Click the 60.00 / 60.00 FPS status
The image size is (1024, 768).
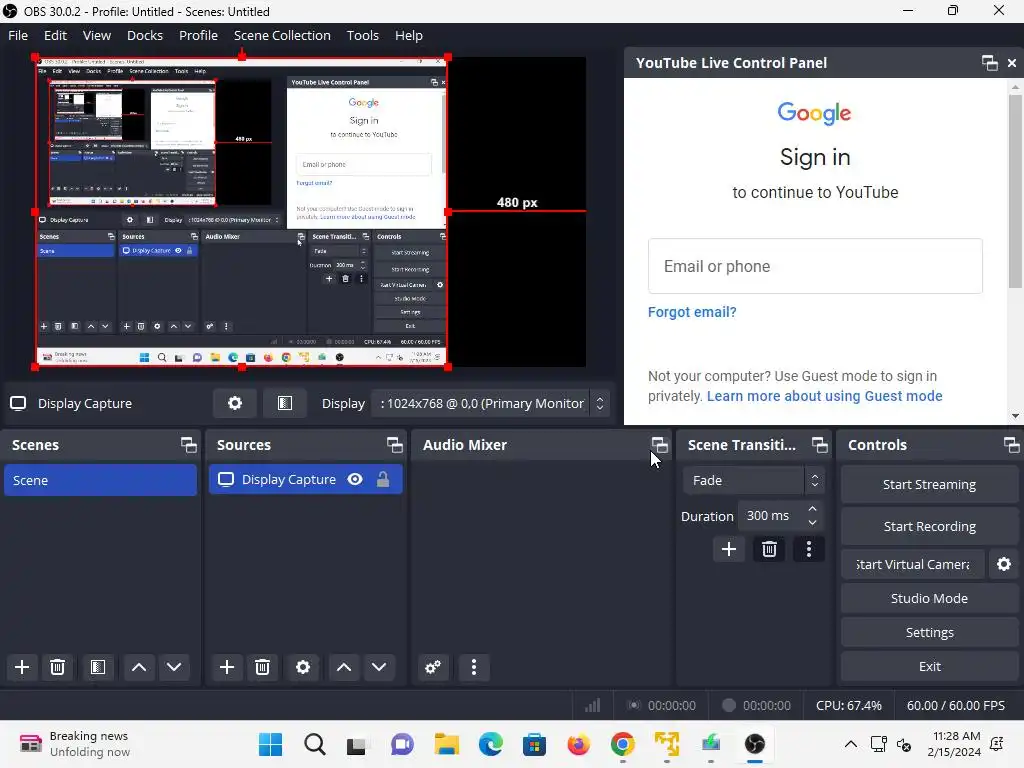tap(955, 705)
